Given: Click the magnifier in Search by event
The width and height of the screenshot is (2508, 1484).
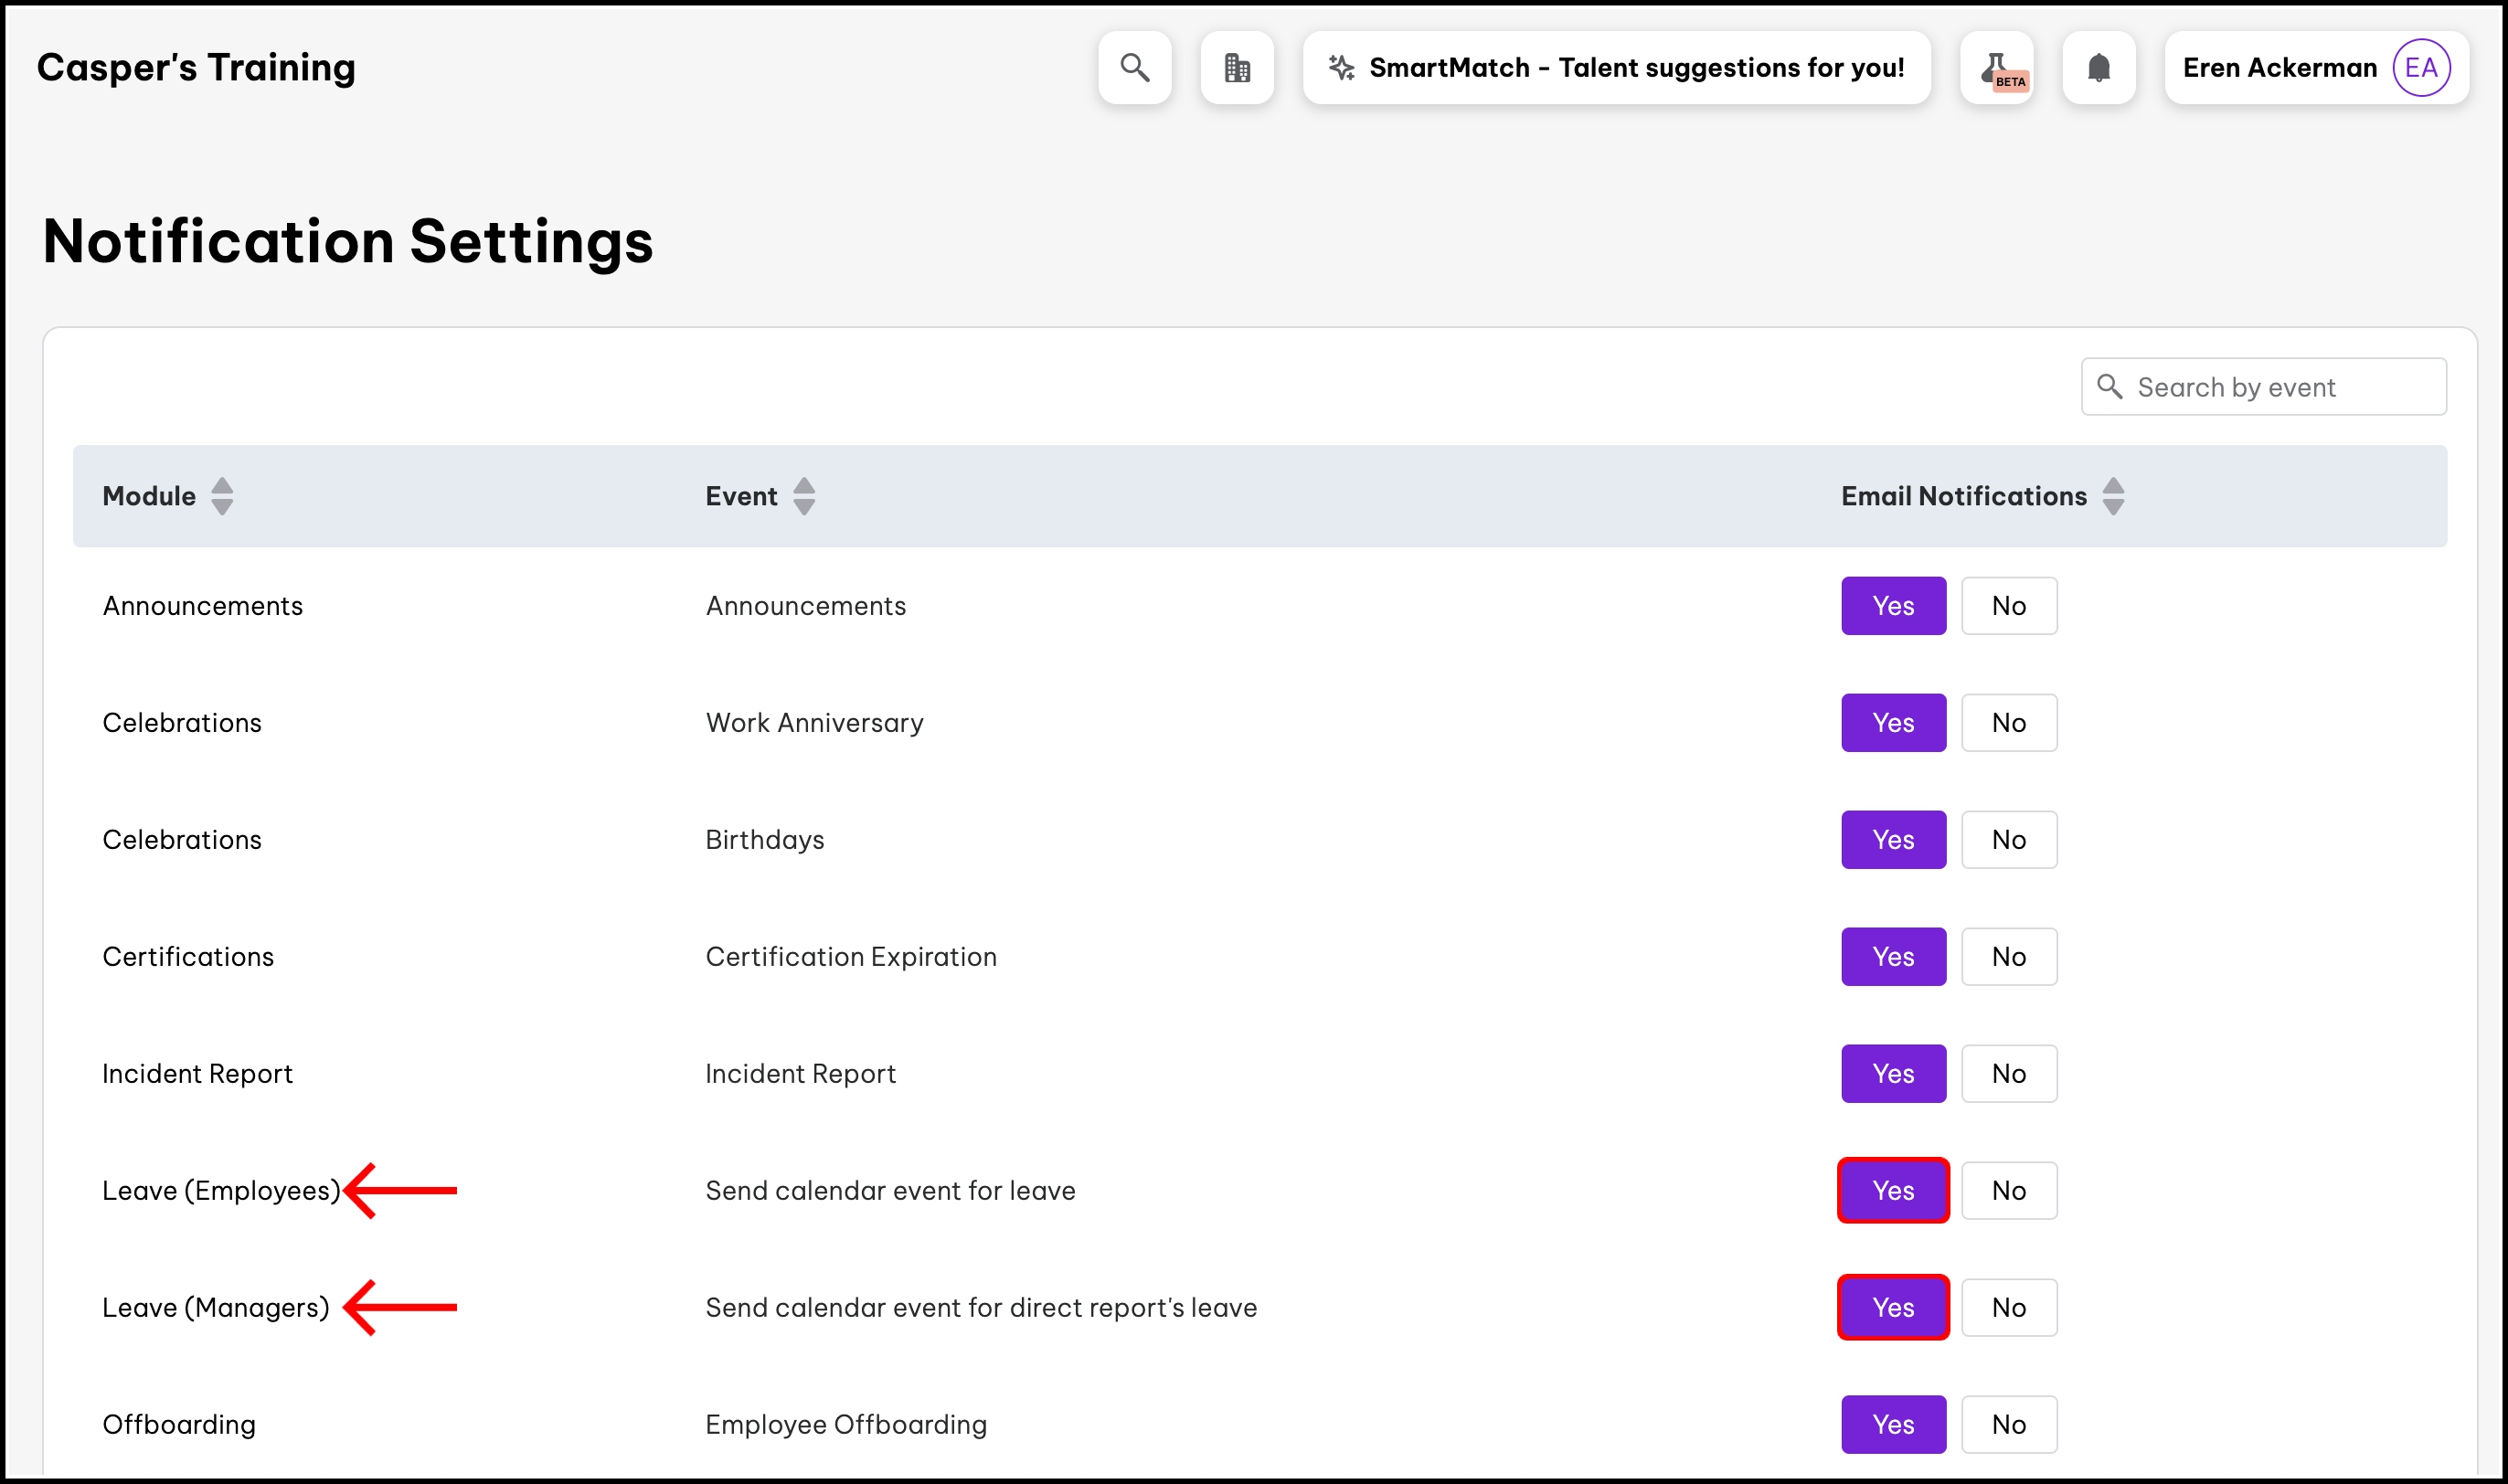Looking at the screenshot, I should tap(2109, 386).
